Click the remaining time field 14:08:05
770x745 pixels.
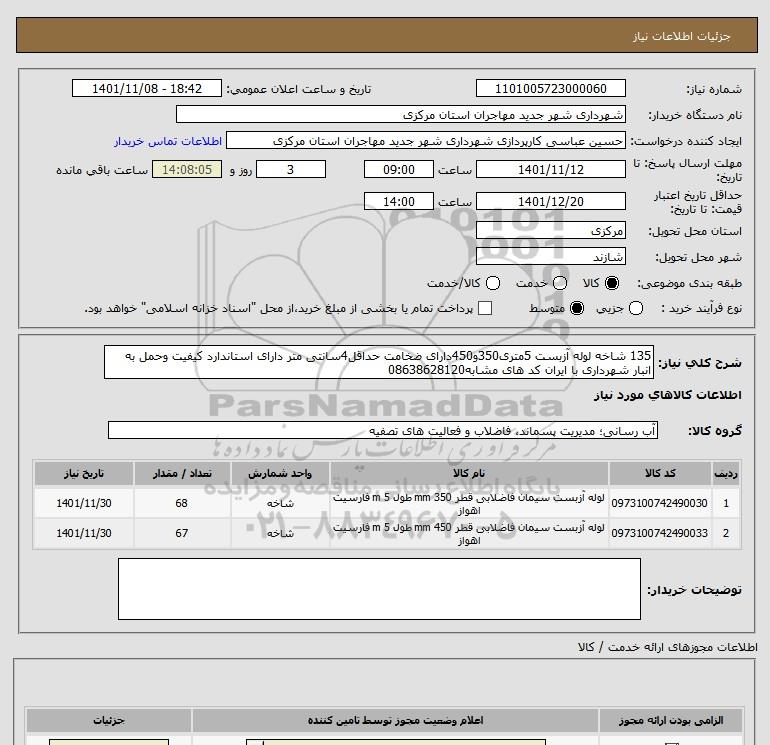tap(187, 169)
